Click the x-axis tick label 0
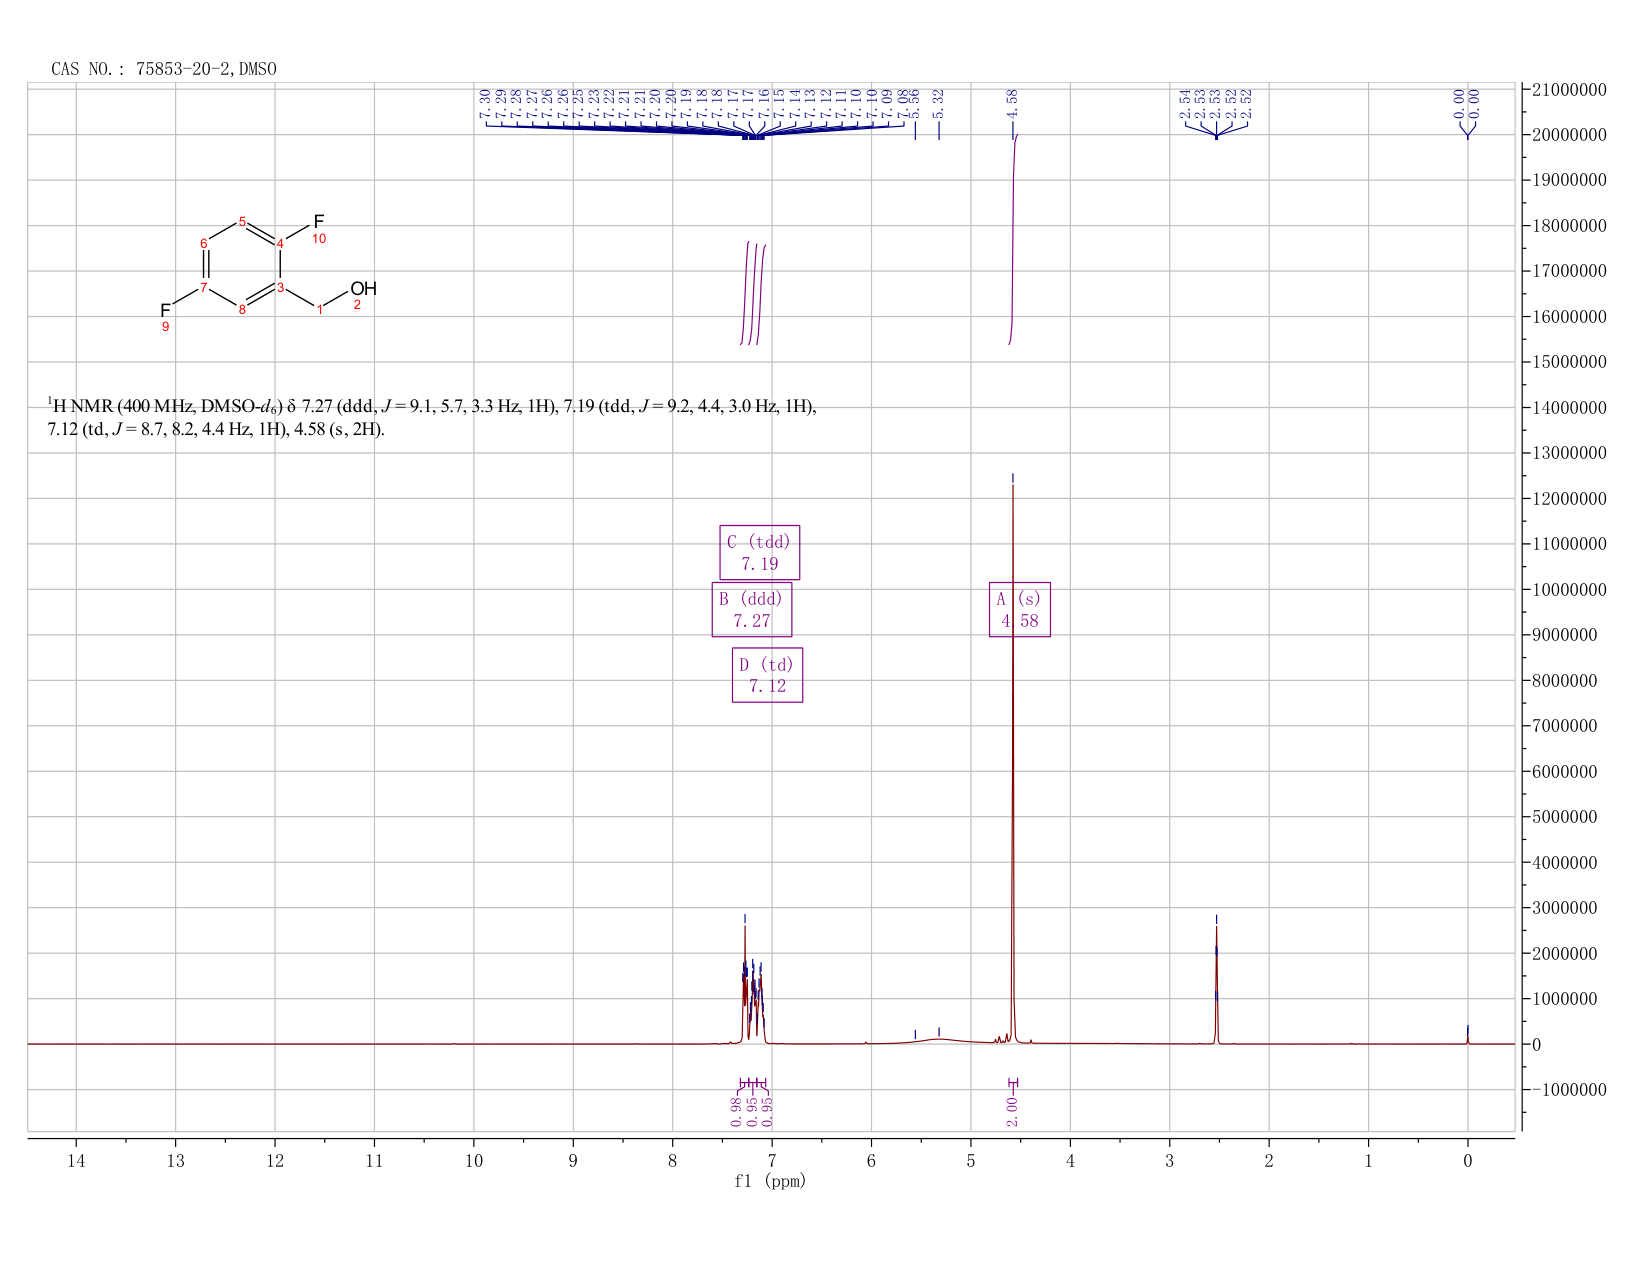This screenshot has width=1650, height=1275. (1467, 1161)
